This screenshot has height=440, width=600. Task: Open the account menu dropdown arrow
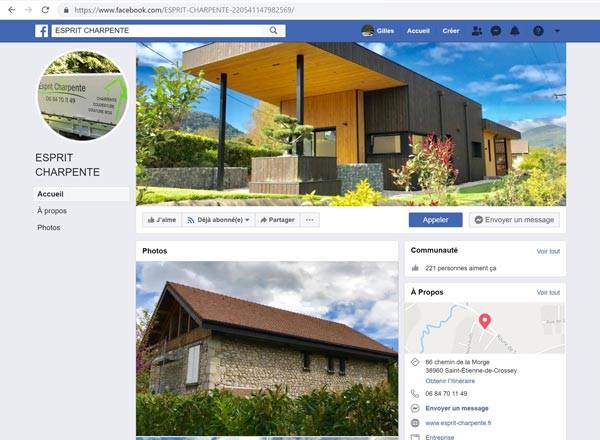pos(557,31)
